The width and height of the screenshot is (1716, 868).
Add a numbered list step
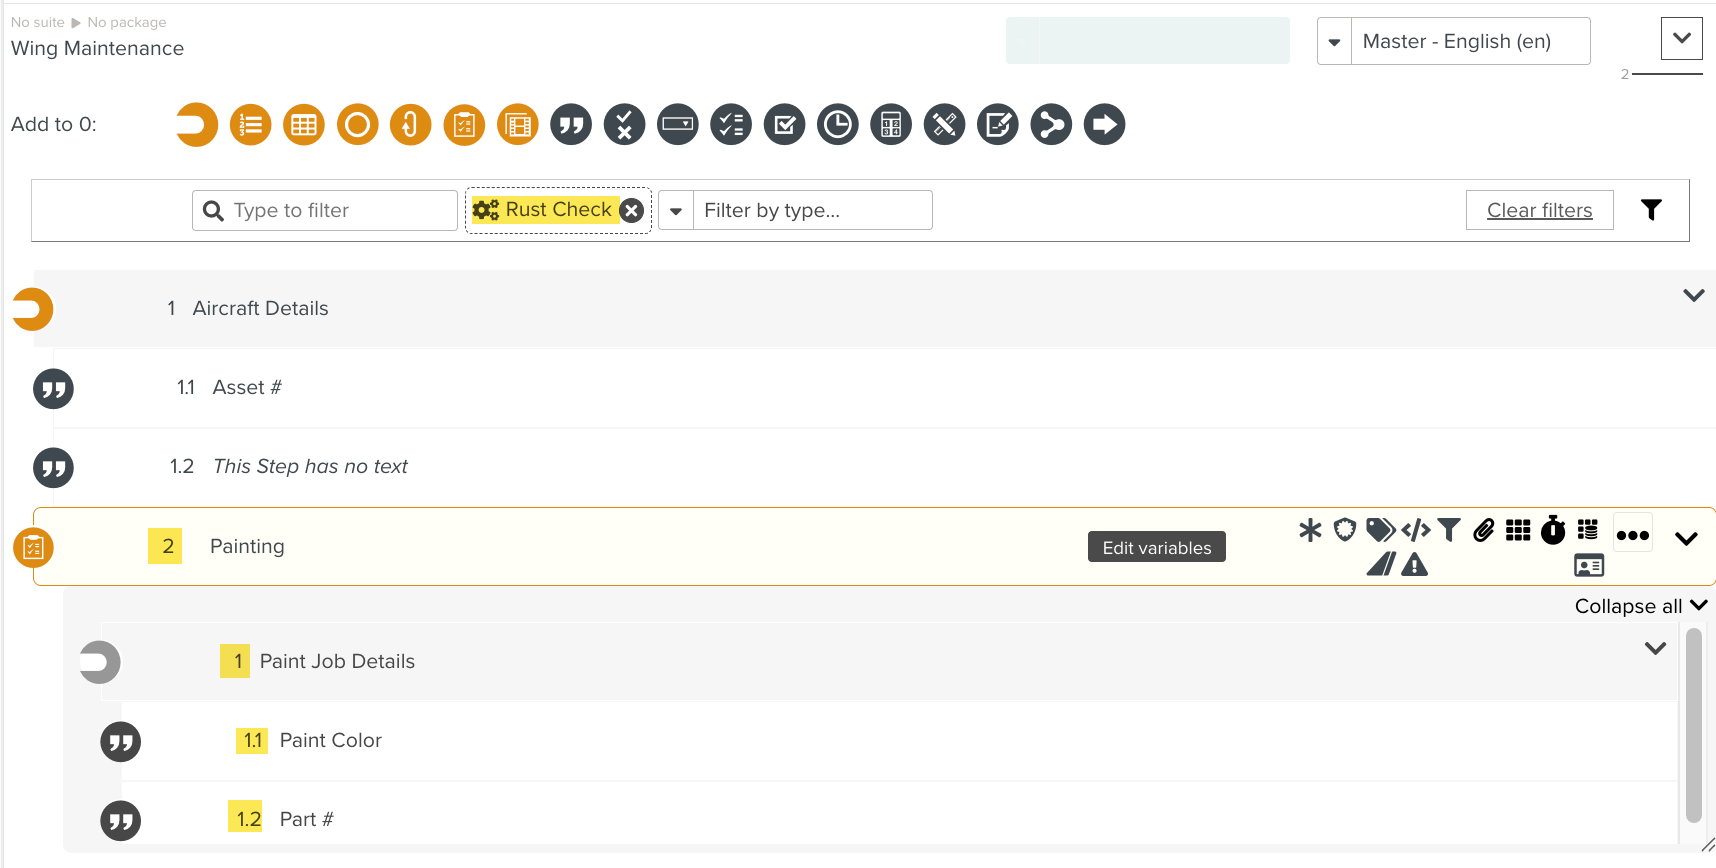tap(251, 125)
